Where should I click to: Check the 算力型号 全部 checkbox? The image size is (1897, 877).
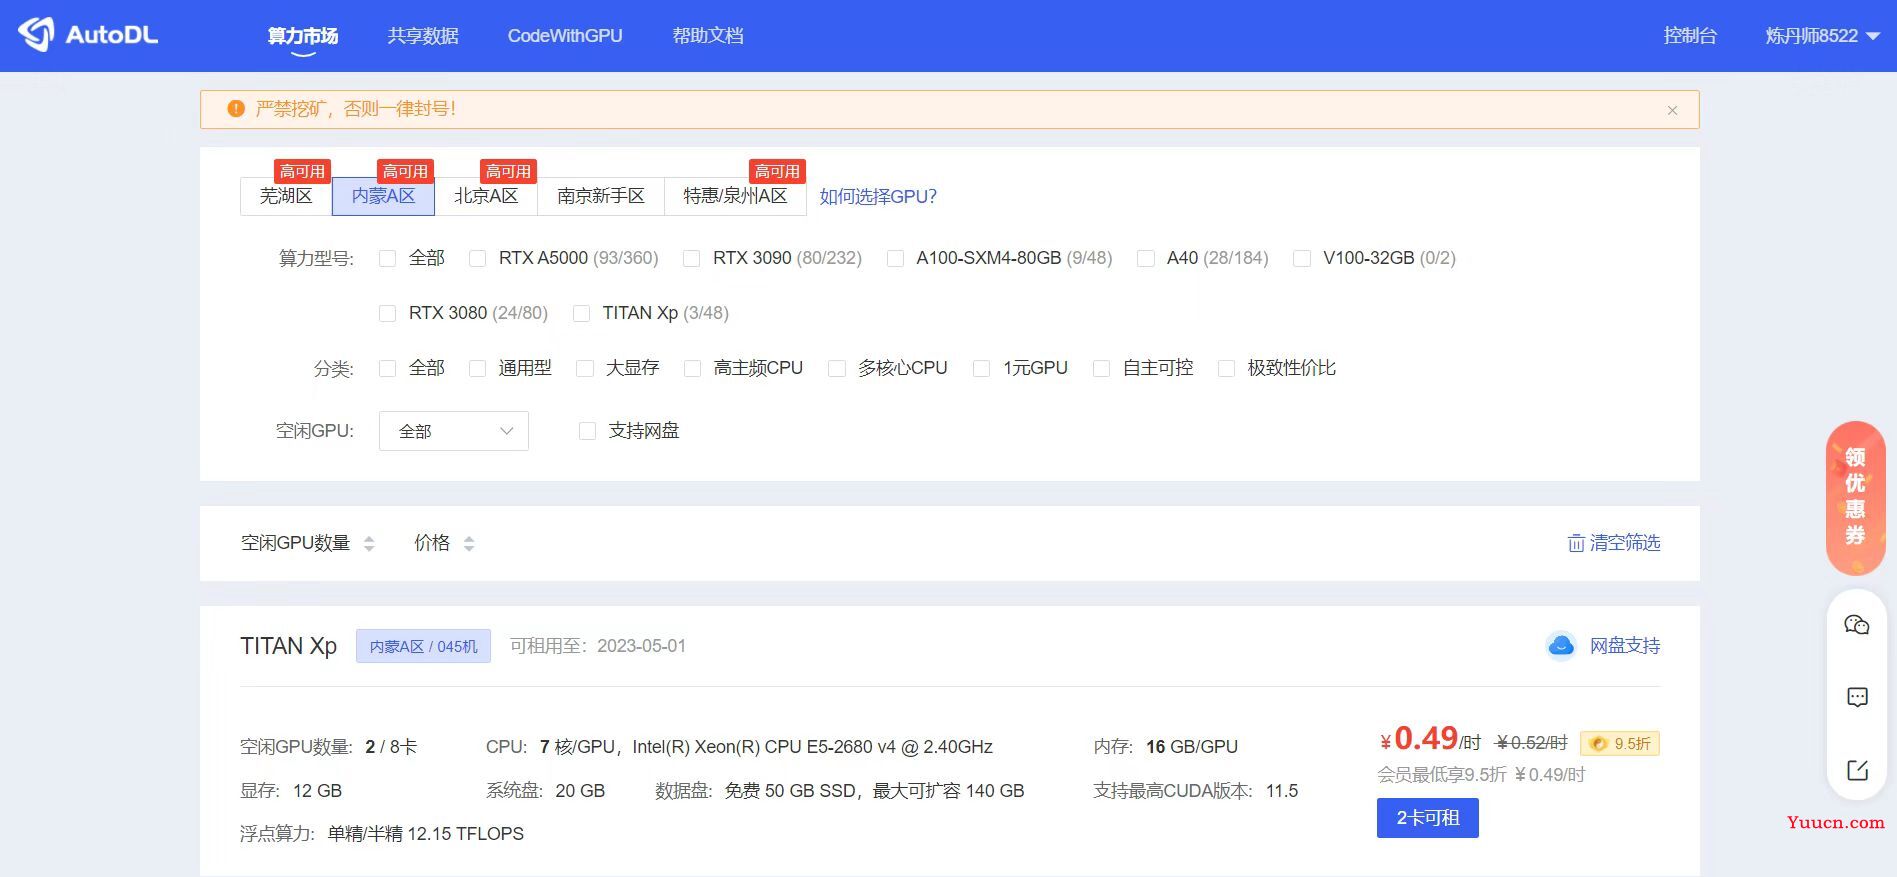click(388, 258)
